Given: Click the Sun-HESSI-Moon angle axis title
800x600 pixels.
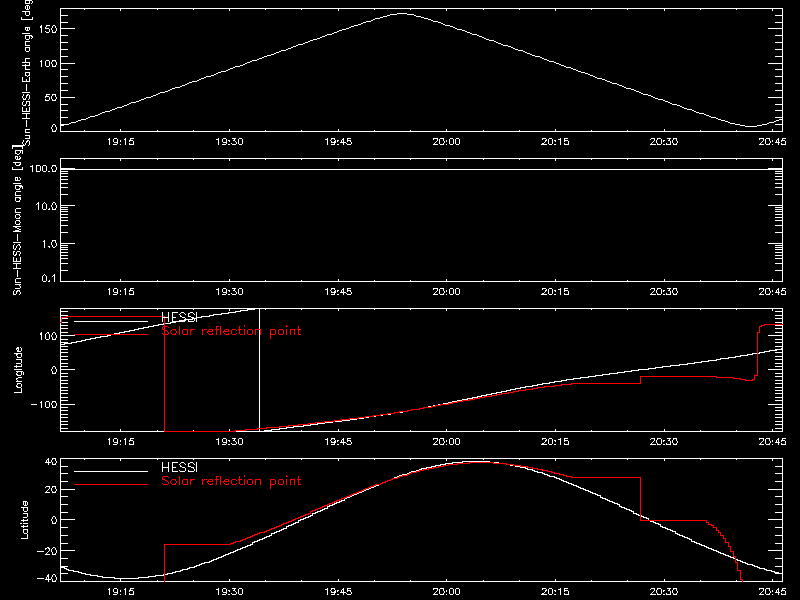Looking at the screenshot, I should click(x=17, y=220).
